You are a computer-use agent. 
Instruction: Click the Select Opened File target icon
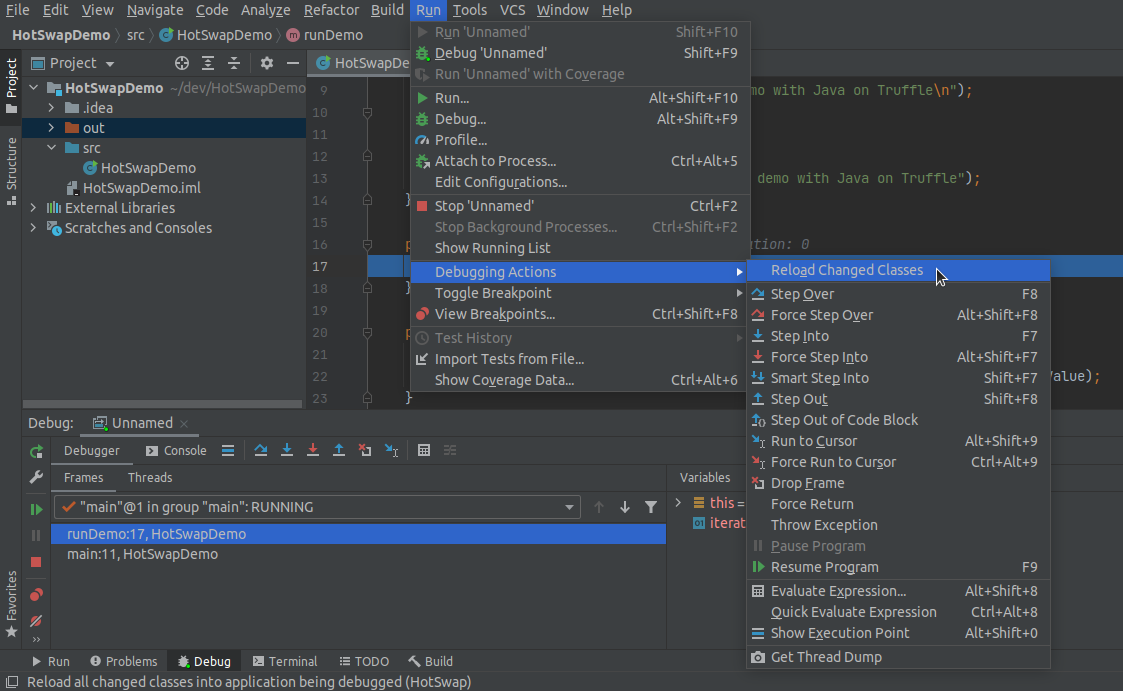click(182, 63)
